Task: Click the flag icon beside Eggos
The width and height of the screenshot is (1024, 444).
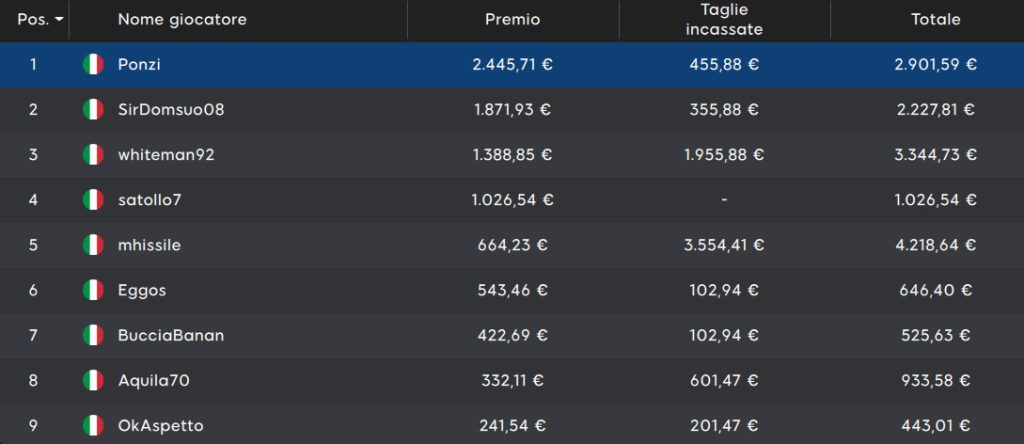Action: [x=93, y=290]
